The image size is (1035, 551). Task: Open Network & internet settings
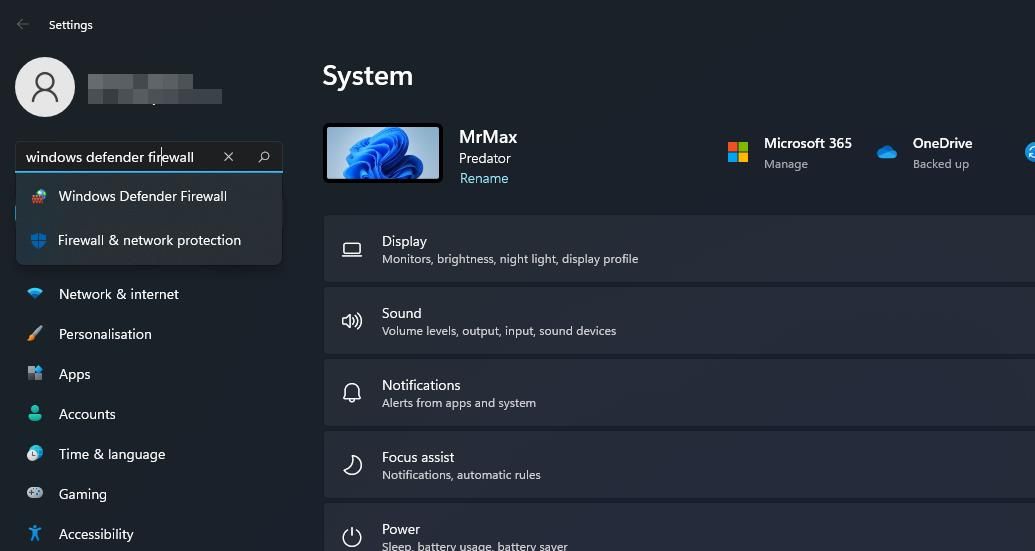[118, 294]
